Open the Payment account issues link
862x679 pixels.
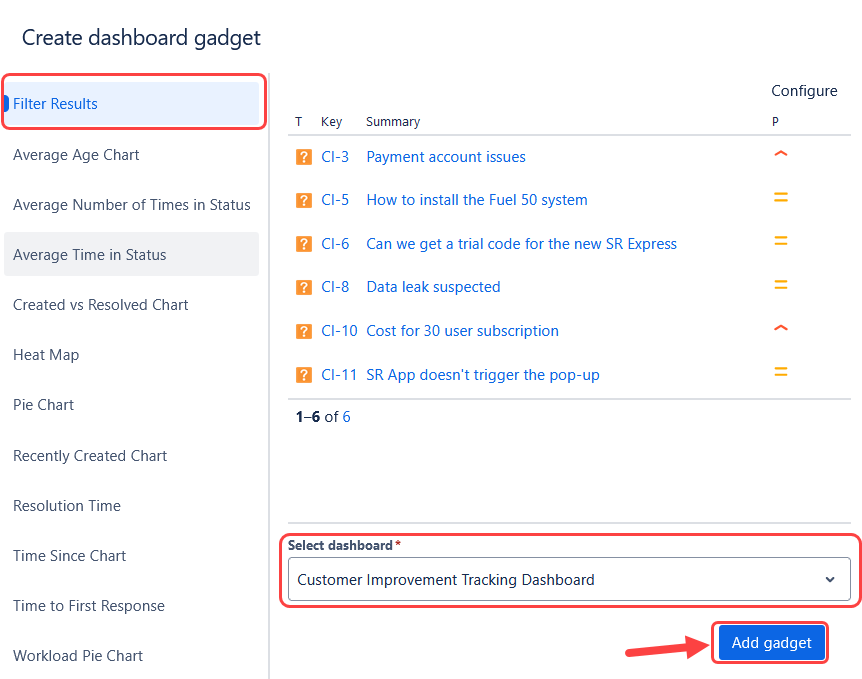click(x=446, y=157)
